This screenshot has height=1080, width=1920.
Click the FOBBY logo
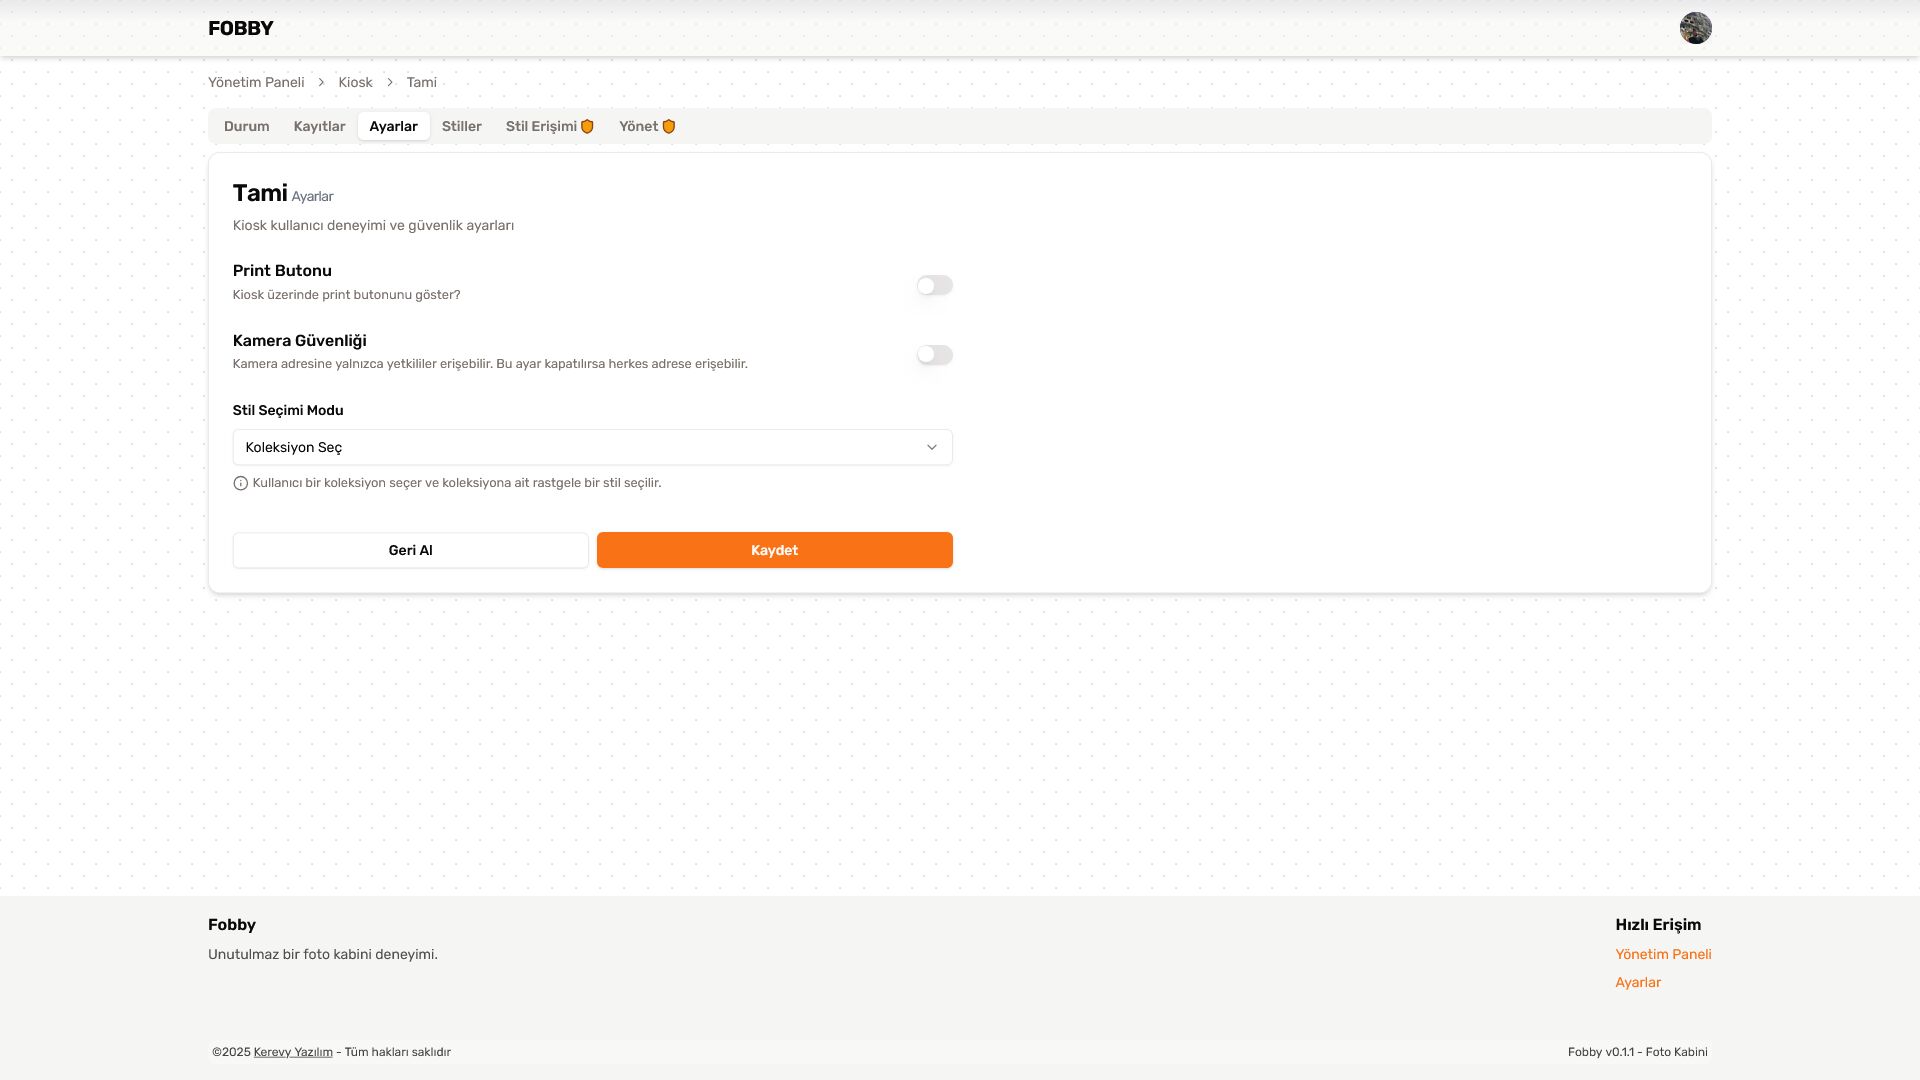coord(240,28)
